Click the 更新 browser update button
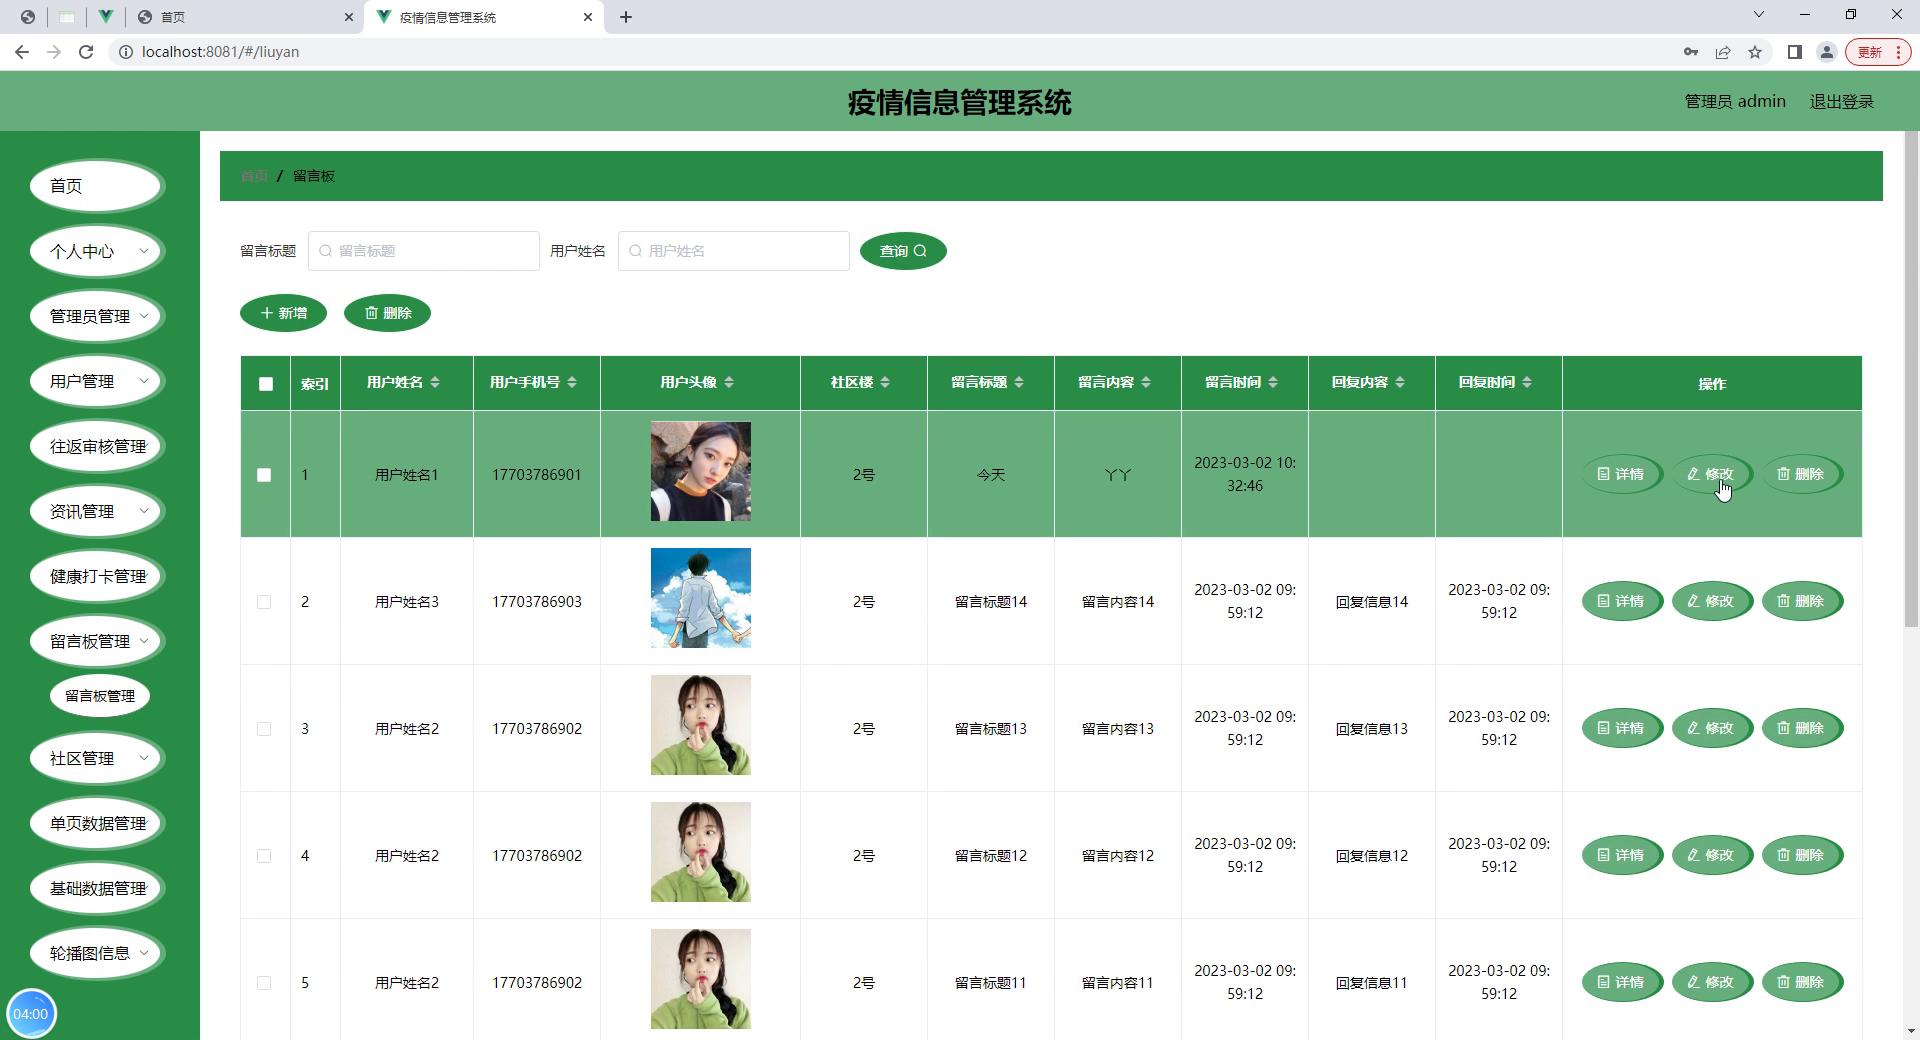1920x1040 pixels. [1878, 52]
